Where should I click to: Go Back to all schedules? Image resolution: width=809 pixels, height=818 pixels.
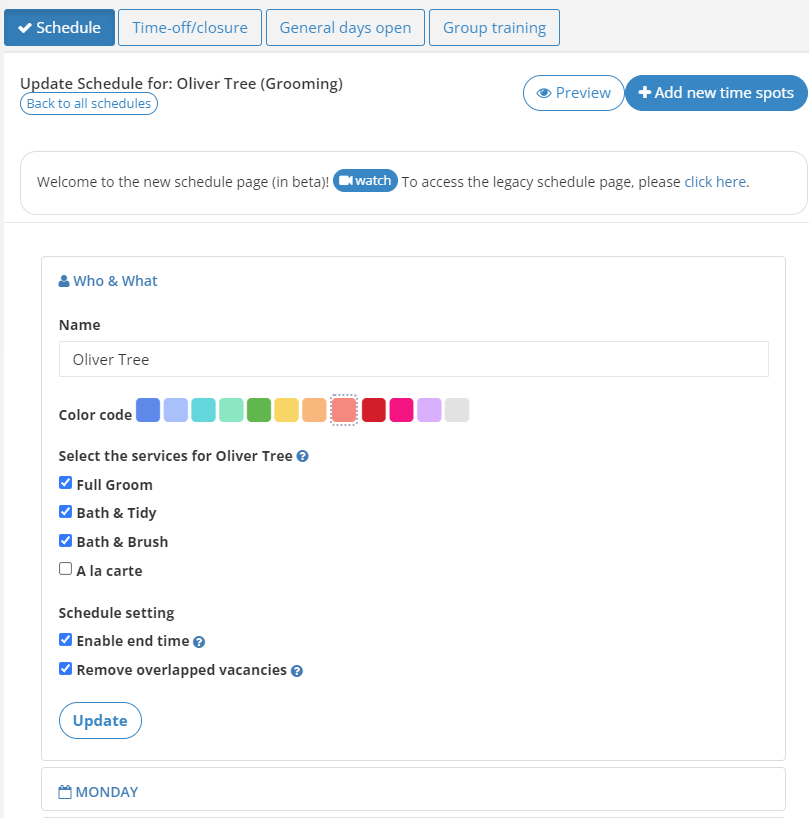(x=88, y=103)
